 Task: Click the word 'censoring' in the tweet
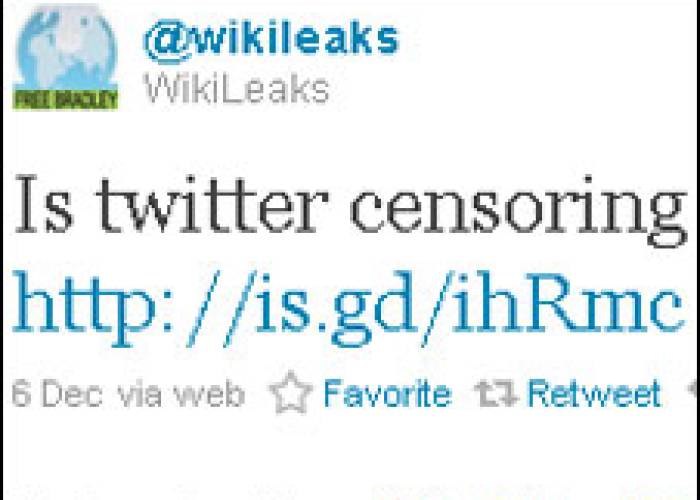[517, 210]
